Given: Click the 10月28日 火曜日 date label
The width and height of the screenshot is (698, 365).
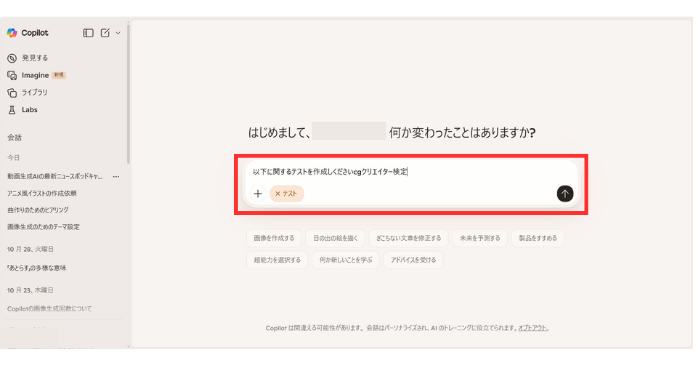Looking at the screenshot, I should coord(30,249).
